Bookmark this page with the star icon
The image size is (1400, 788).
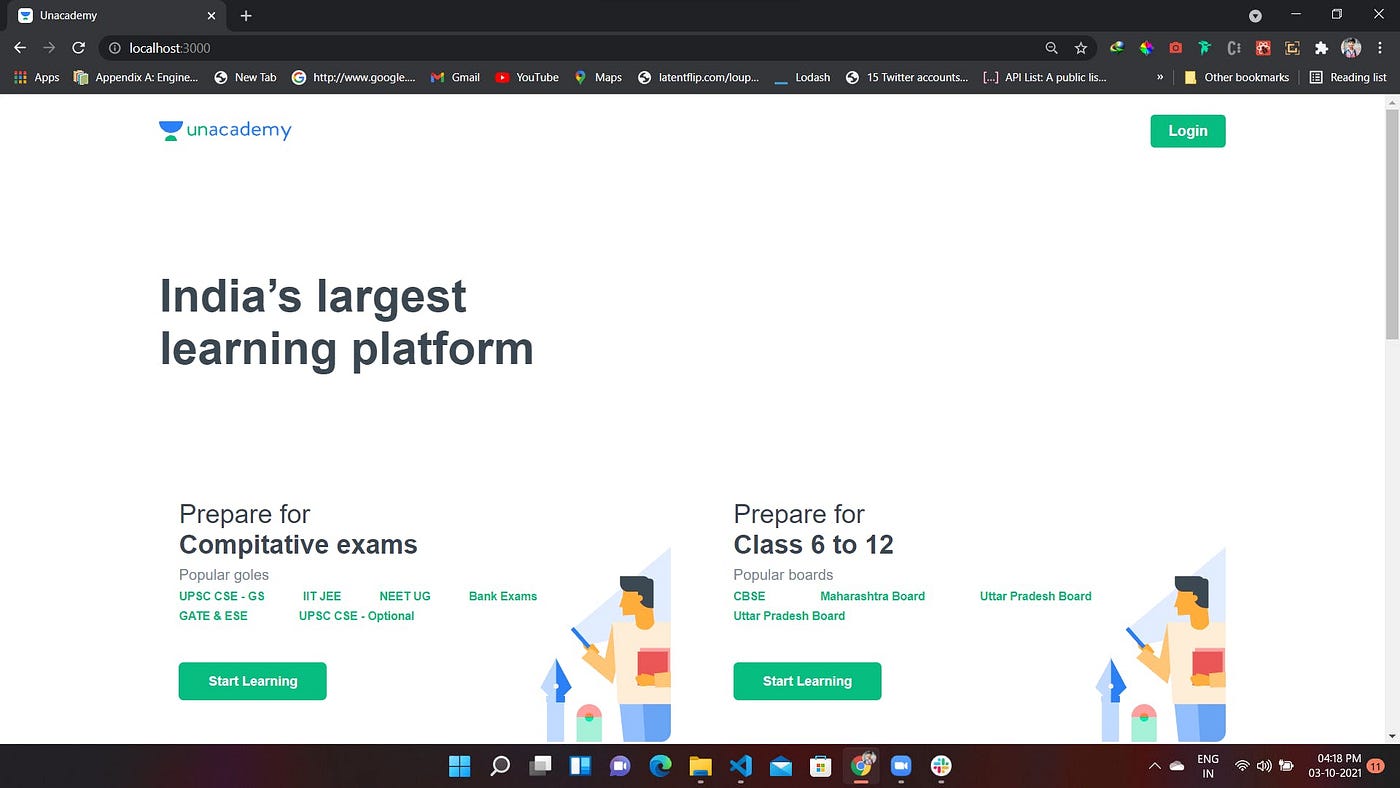click(x=1080, y=48)
